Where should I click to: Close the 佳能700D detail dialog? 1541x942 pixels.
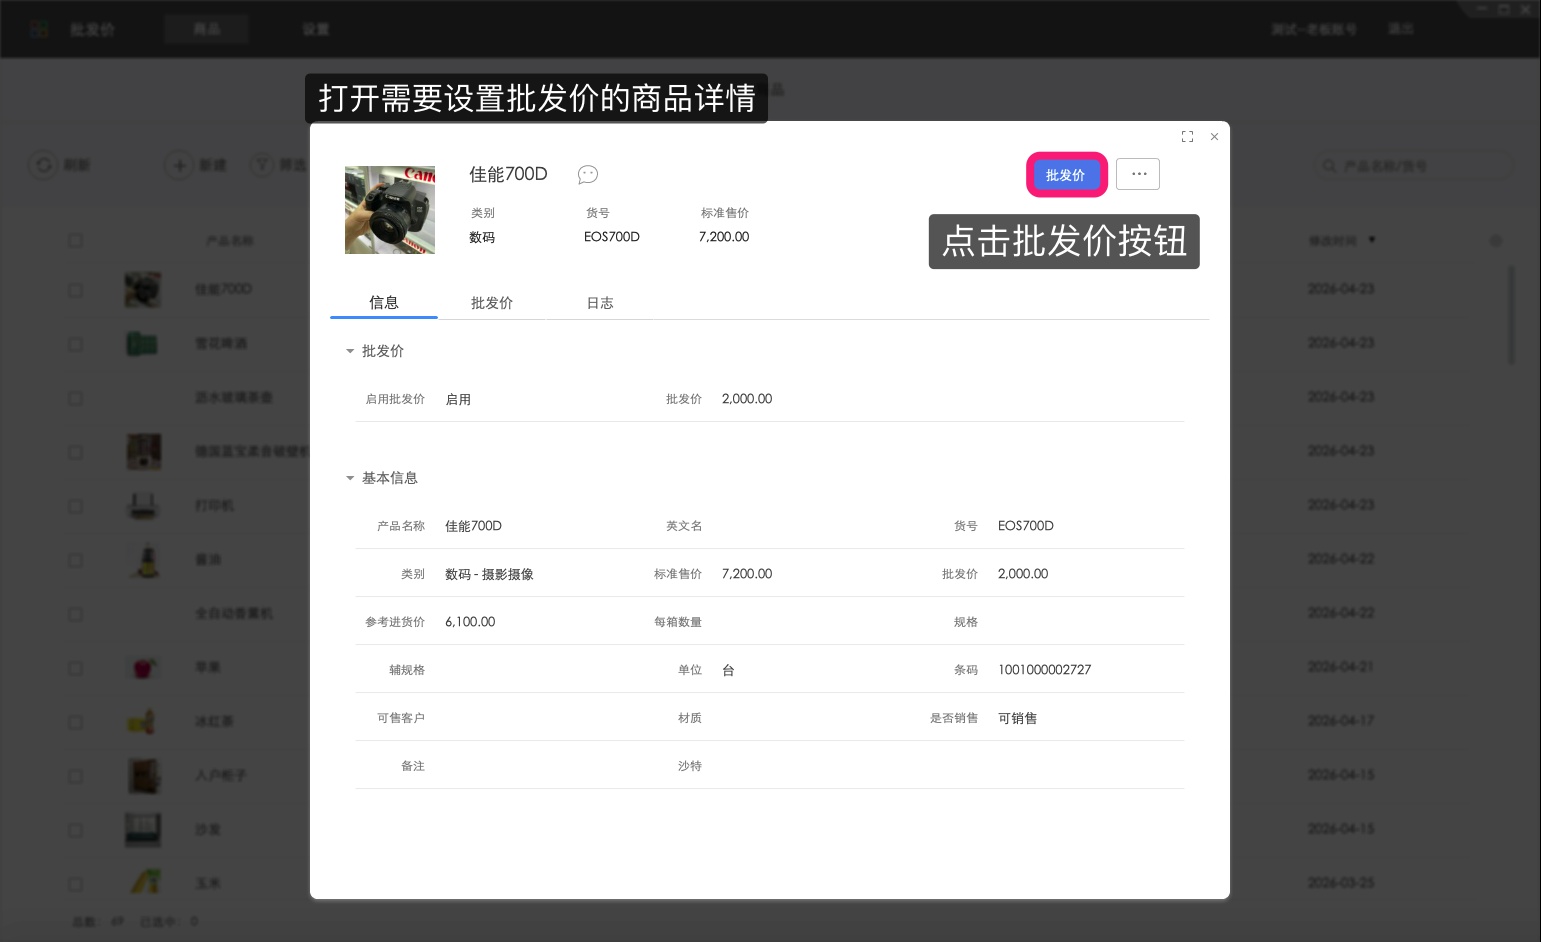[1214, 137]
